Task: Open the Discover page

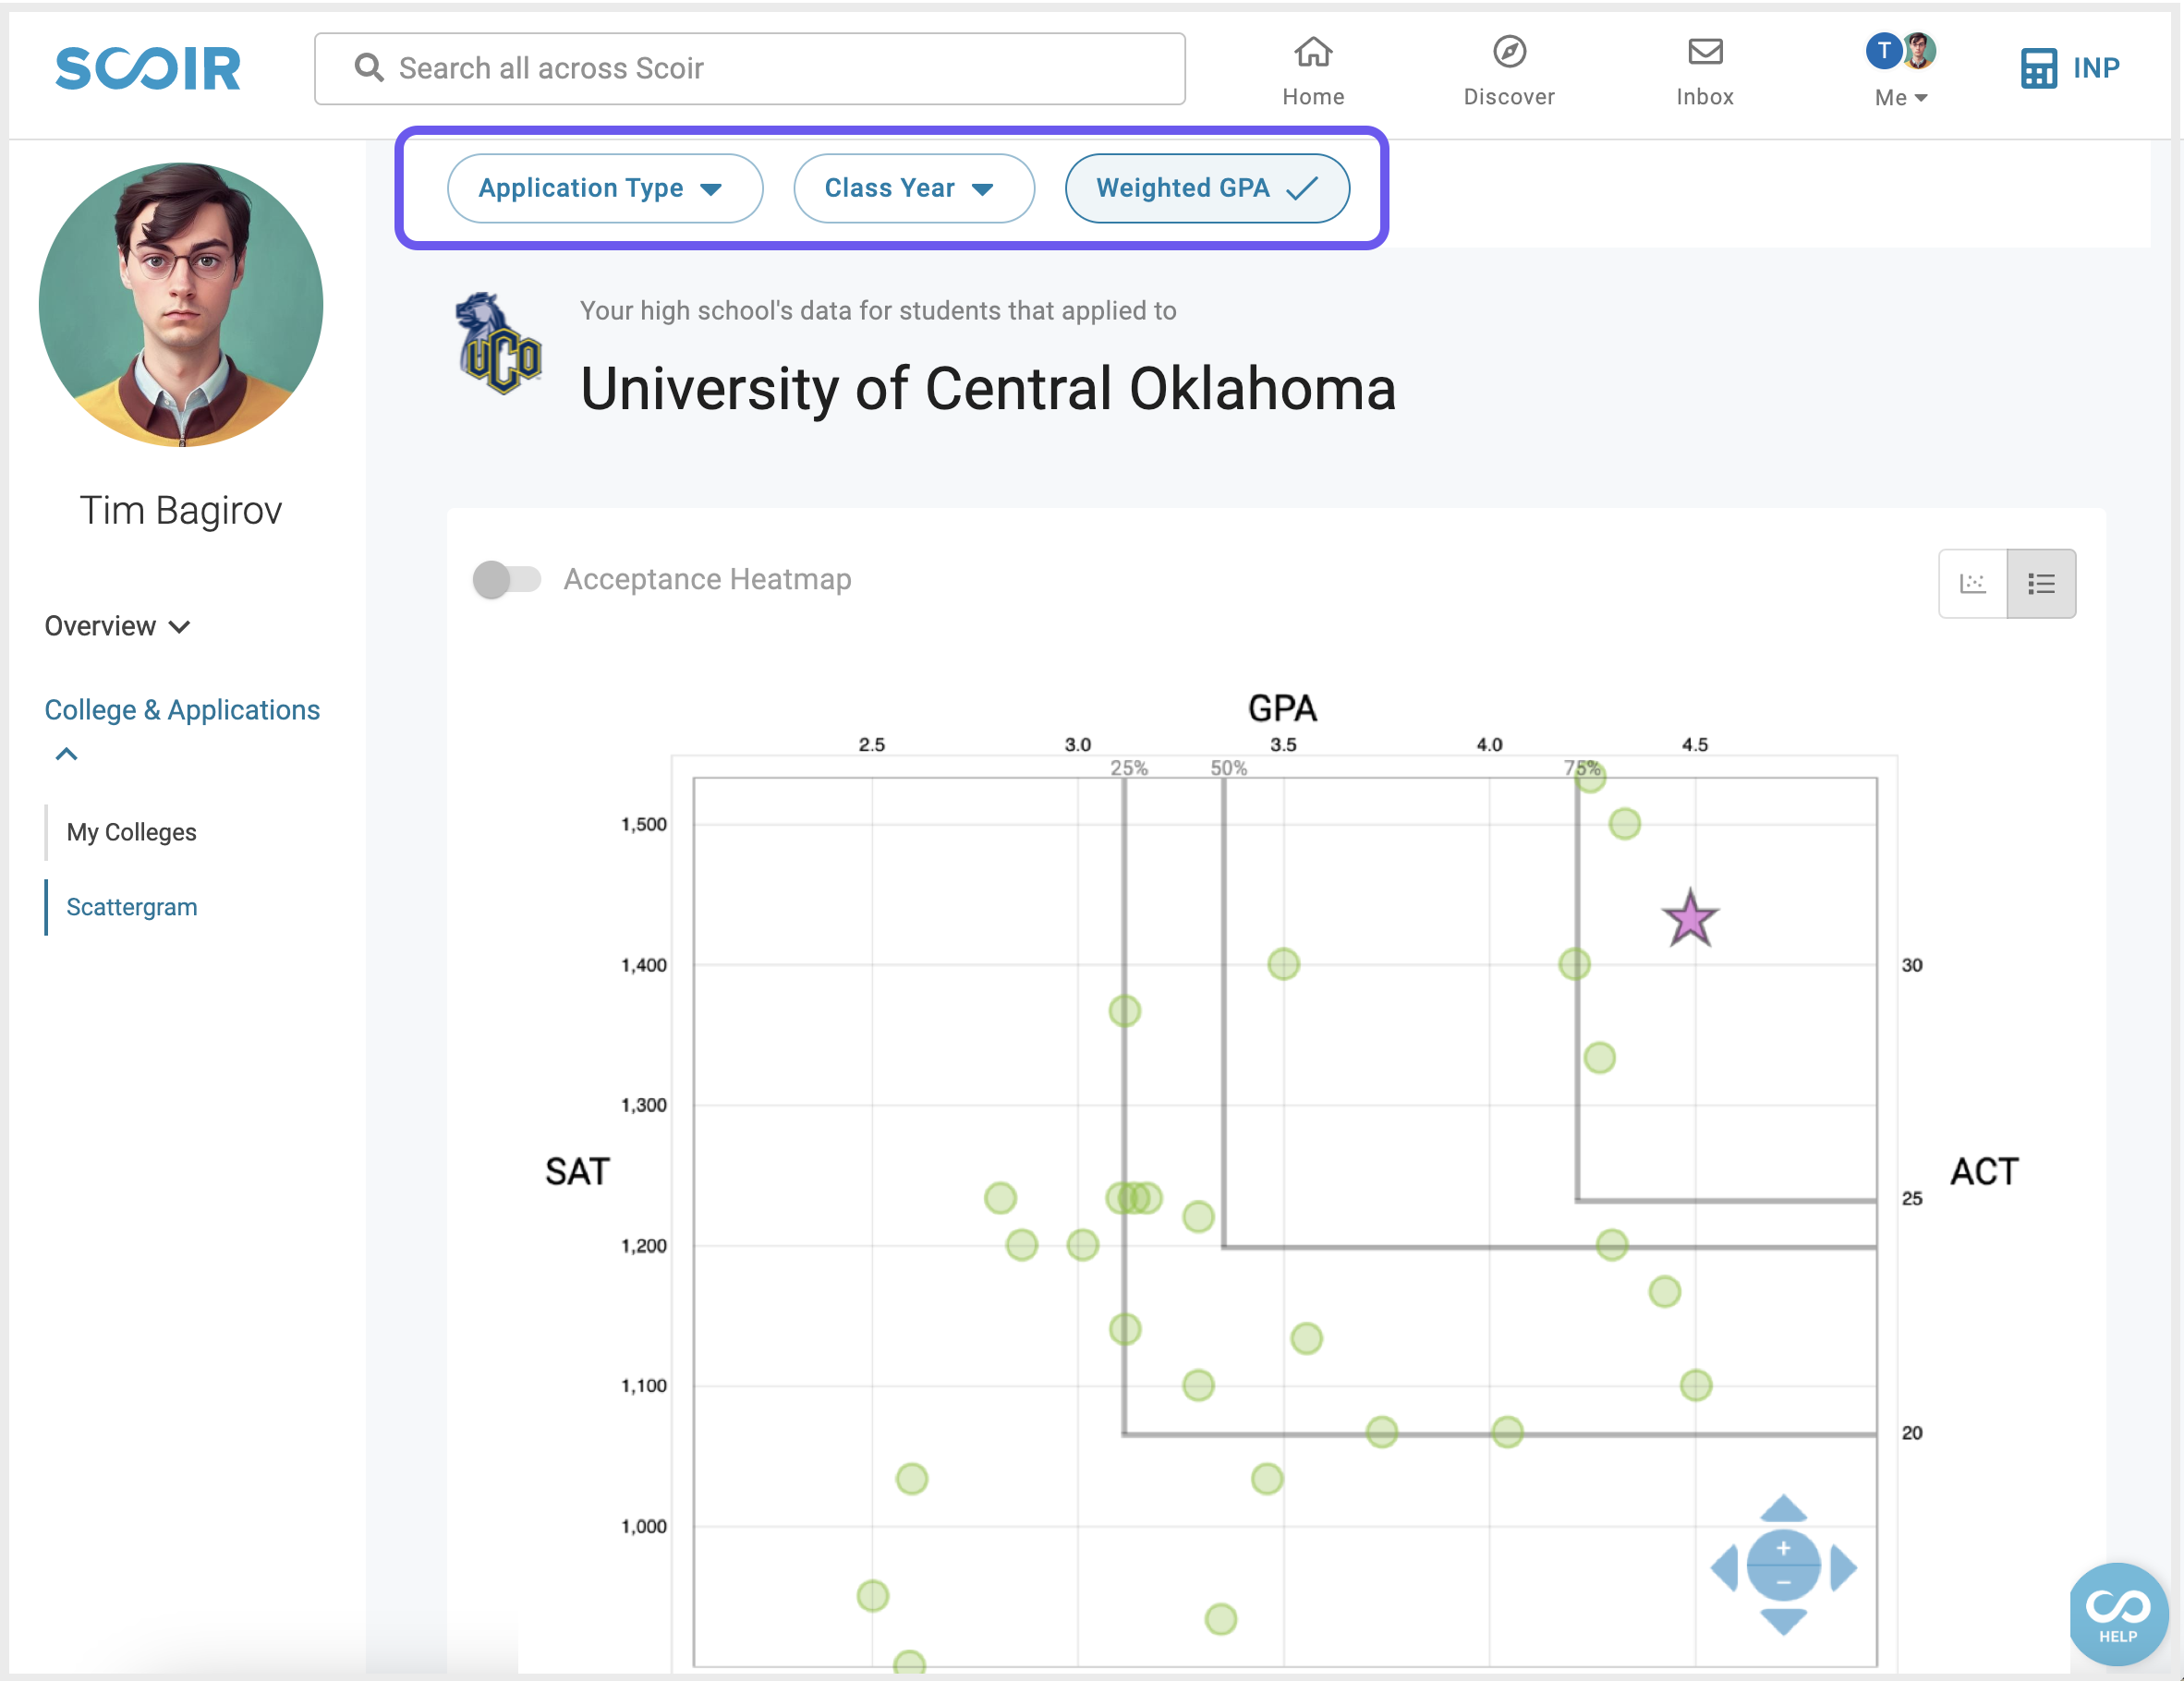Action: tap(1509, 72)
